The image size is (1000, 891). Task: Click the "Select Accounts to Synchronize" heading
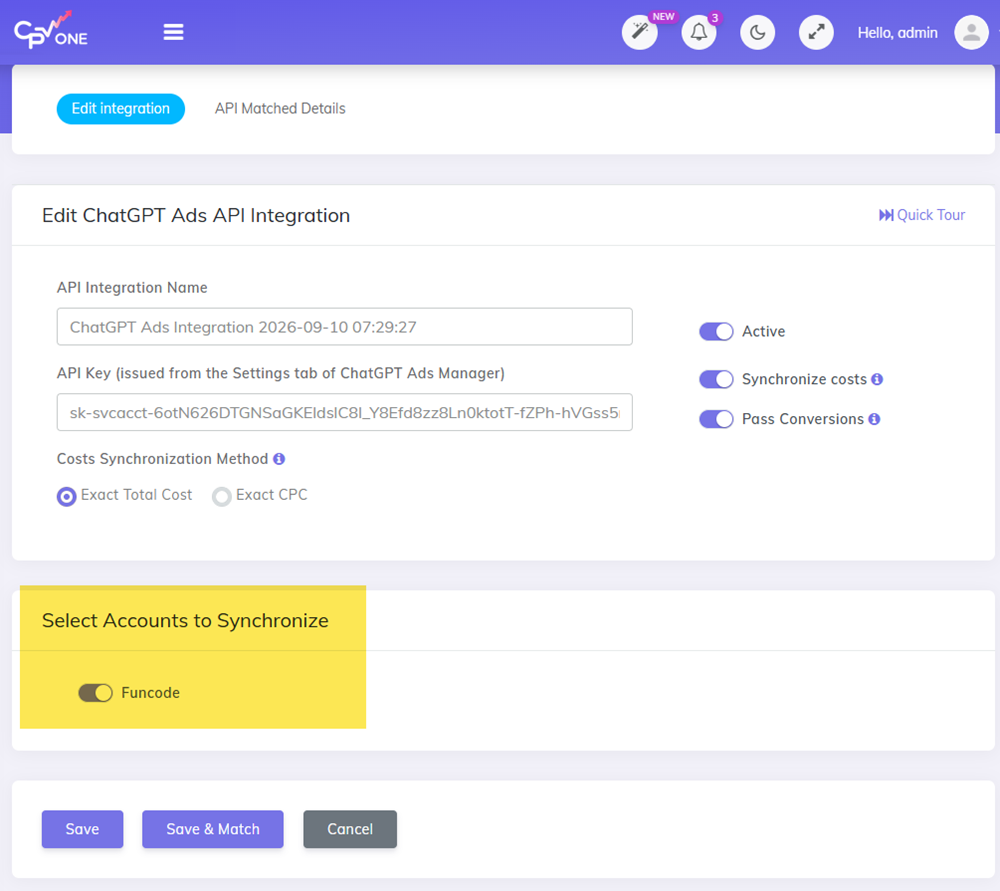point(185,621)
